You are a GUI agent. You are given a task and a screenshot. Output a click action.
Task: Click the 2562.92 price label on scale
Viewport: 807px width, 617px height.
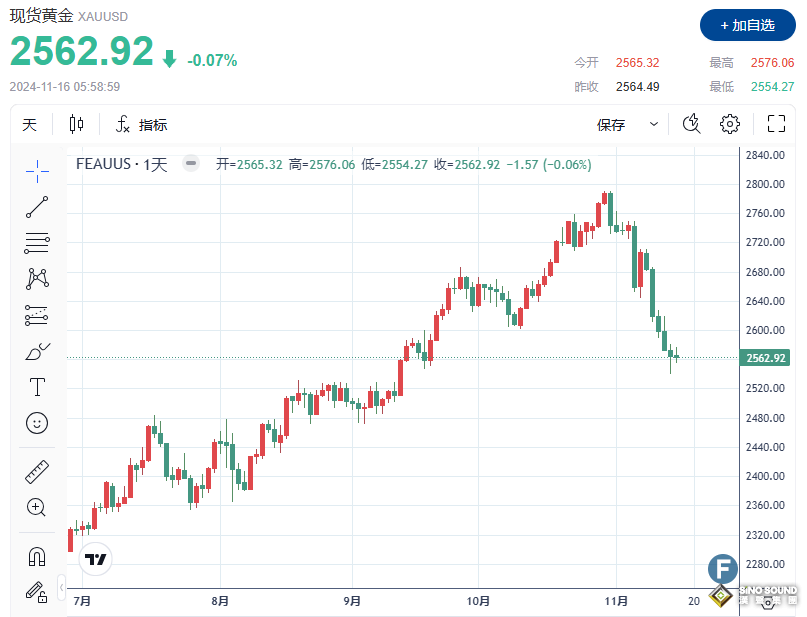(765, 357)
